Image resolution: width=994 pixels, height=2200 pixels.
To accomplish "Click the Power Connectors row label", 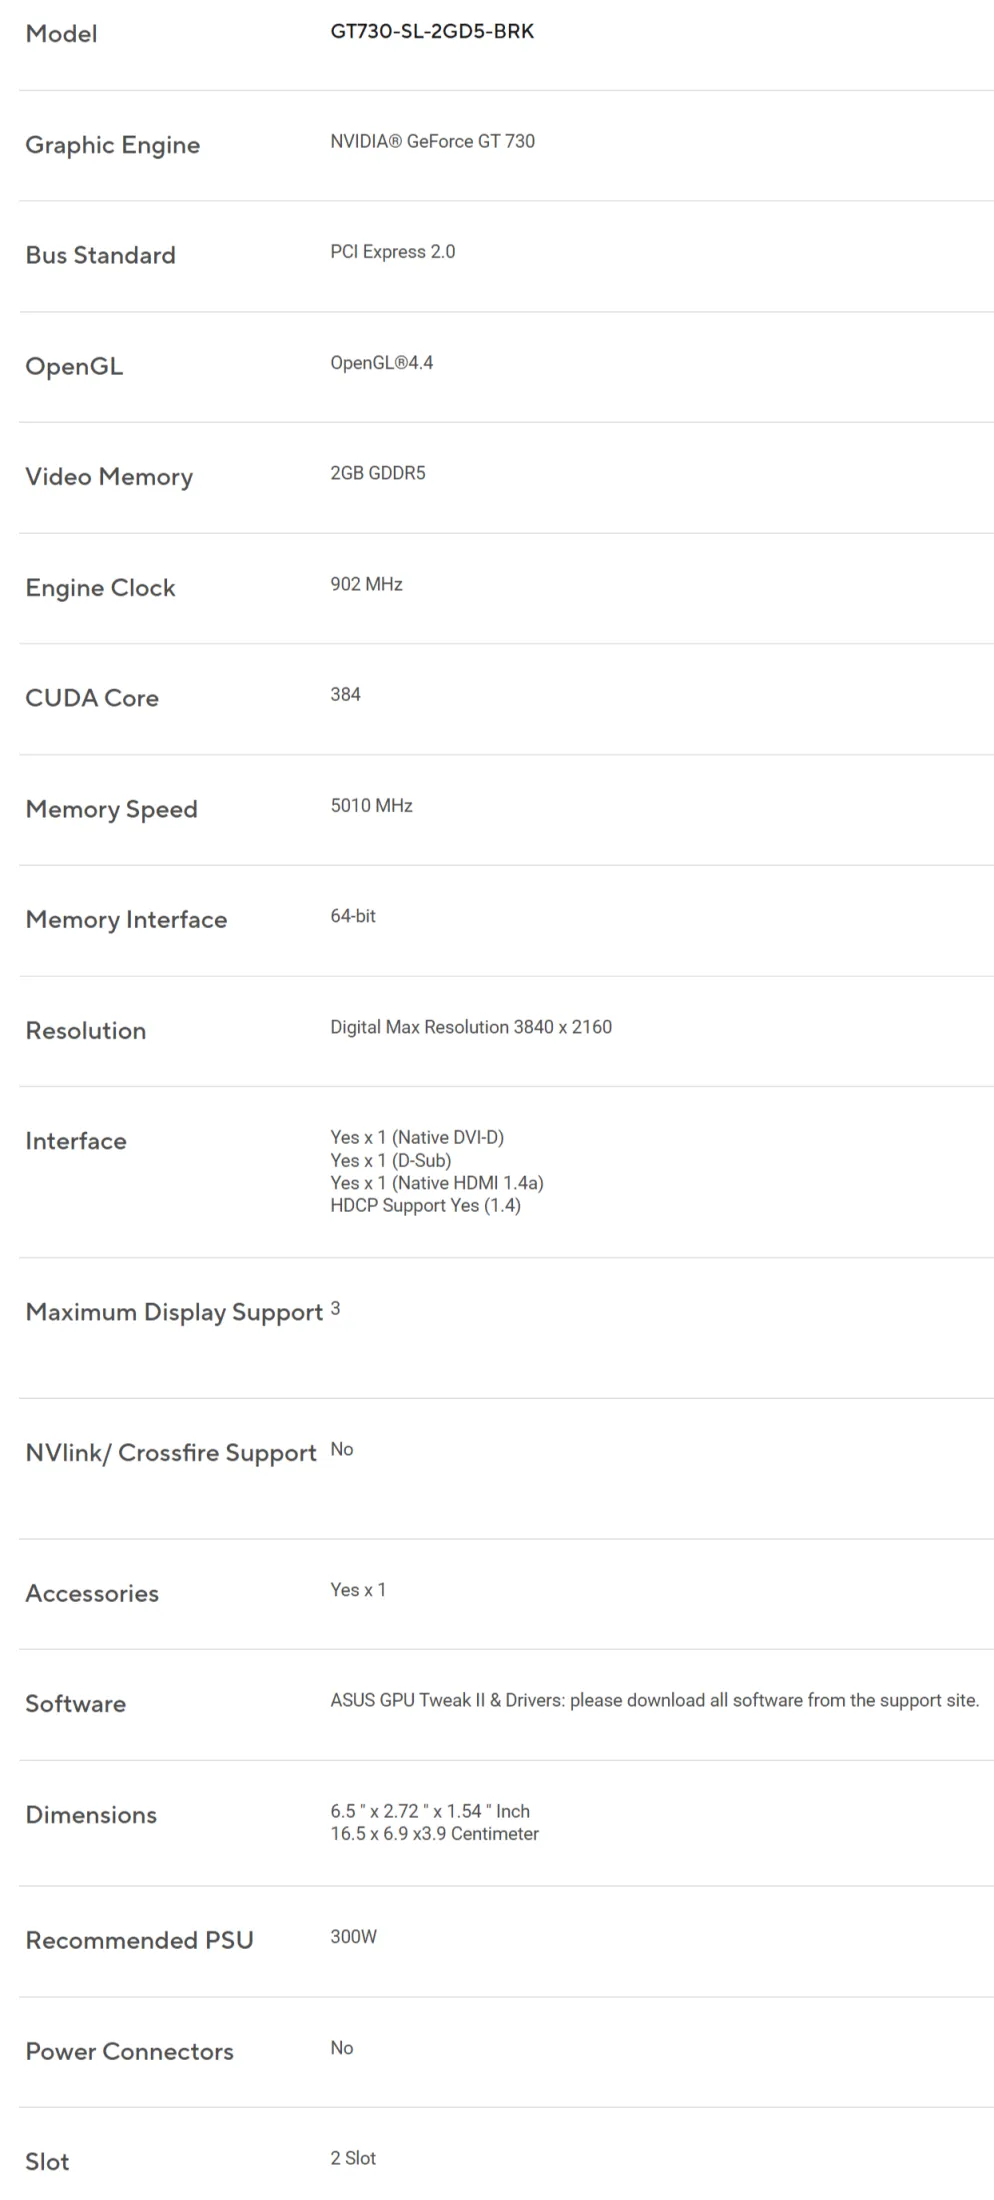I will tap(129, 2052).
